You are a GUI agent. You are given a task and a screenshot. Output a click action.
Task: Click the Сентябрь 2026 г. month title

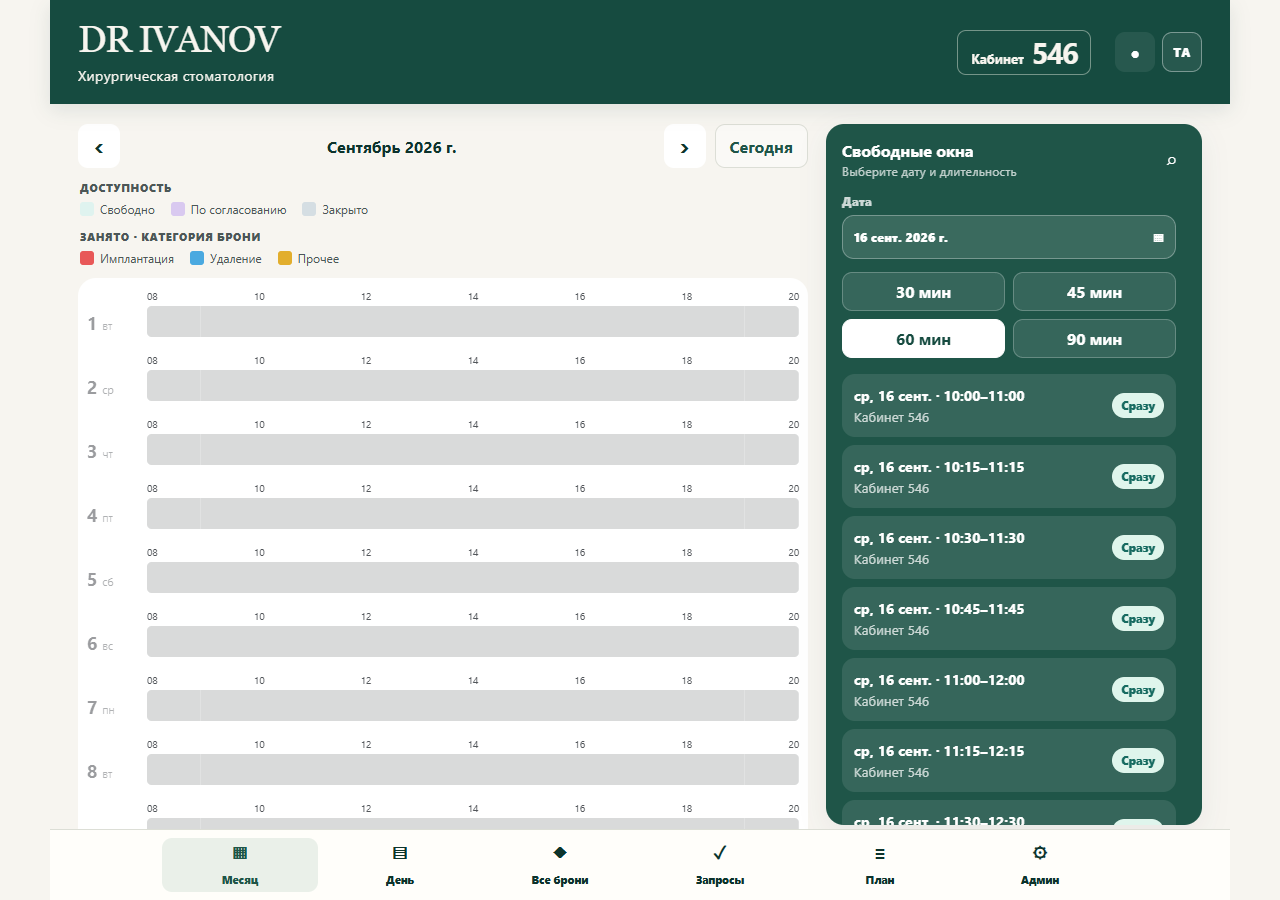pos(392,147)
